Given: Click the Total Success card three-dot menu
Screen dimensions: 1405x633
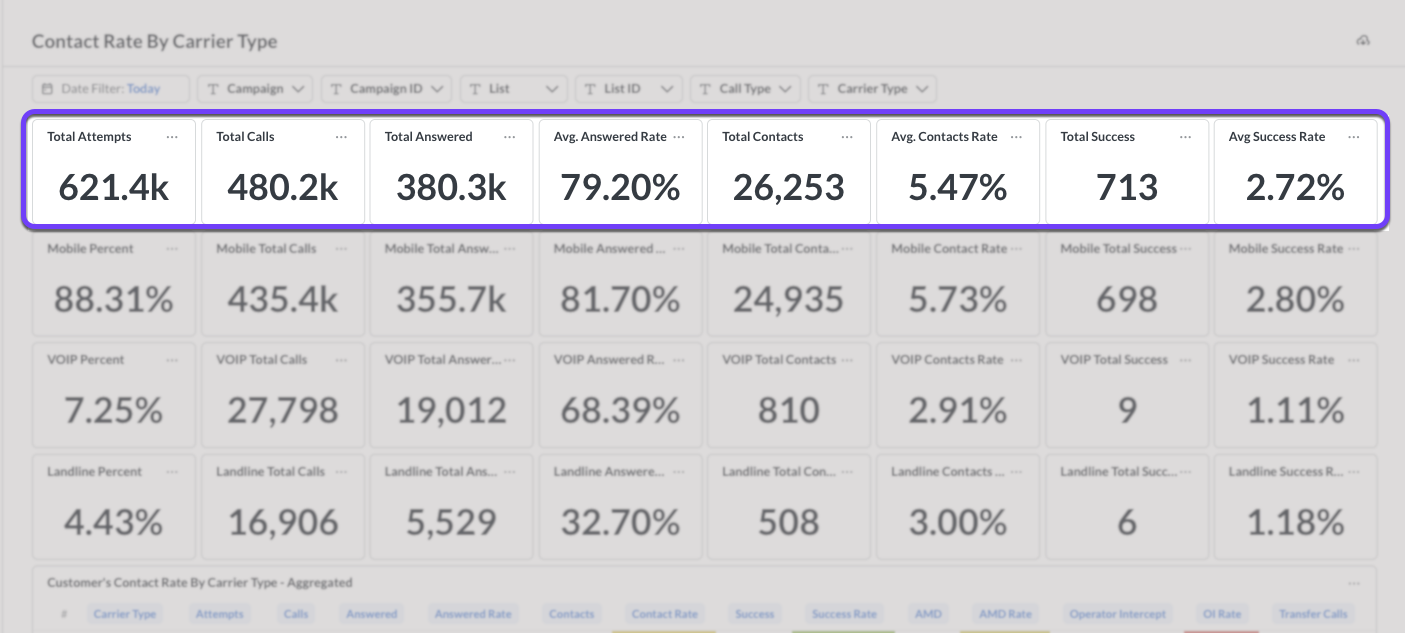Looking at the screenshot, I should click(x=1185, y=137).
